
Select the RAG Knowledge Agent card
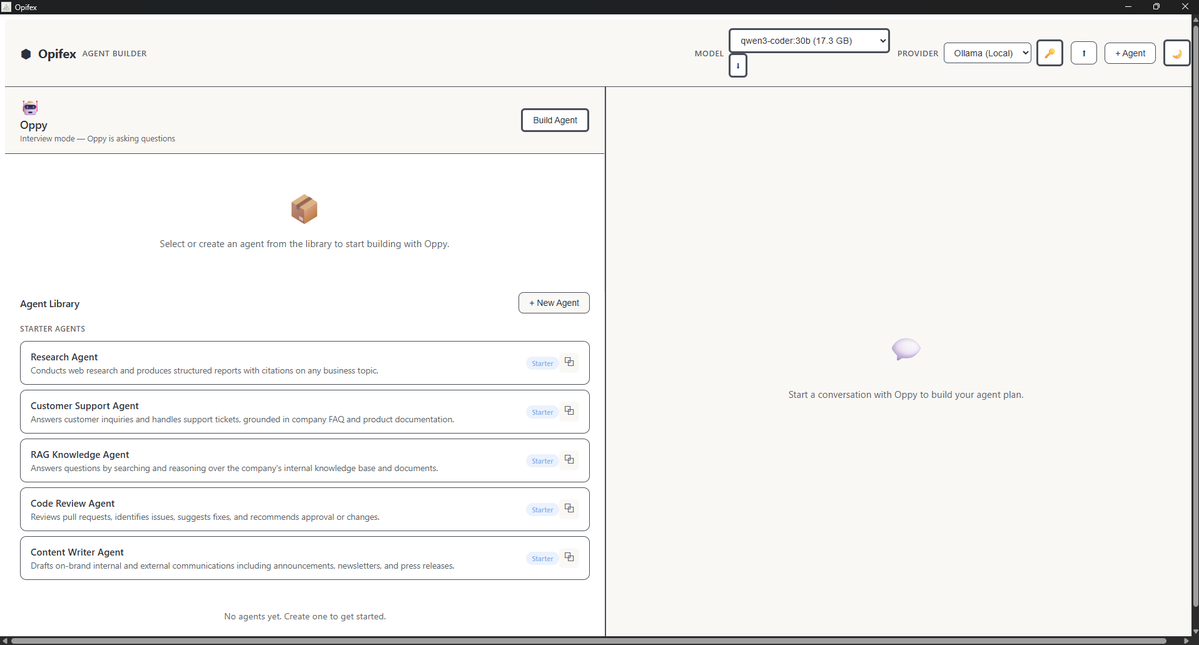[304, 461]
